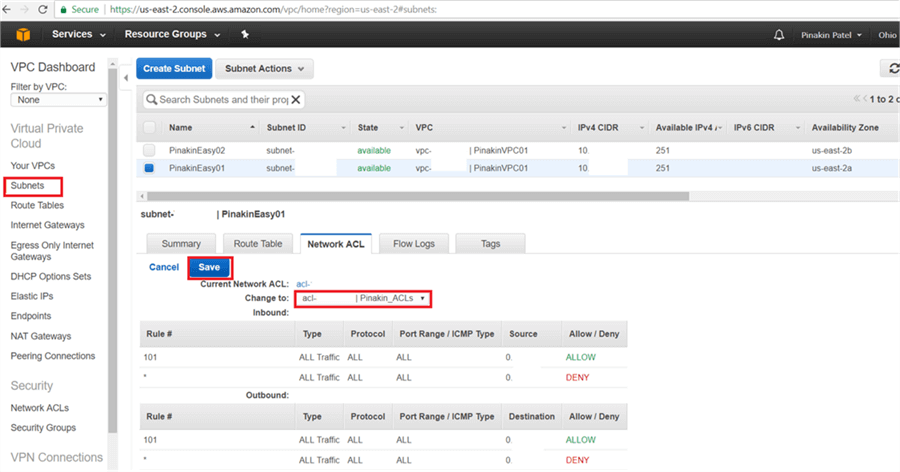Clear the subnet search with X icon
The image size is (900, 472).
click(x=296, y=99)
